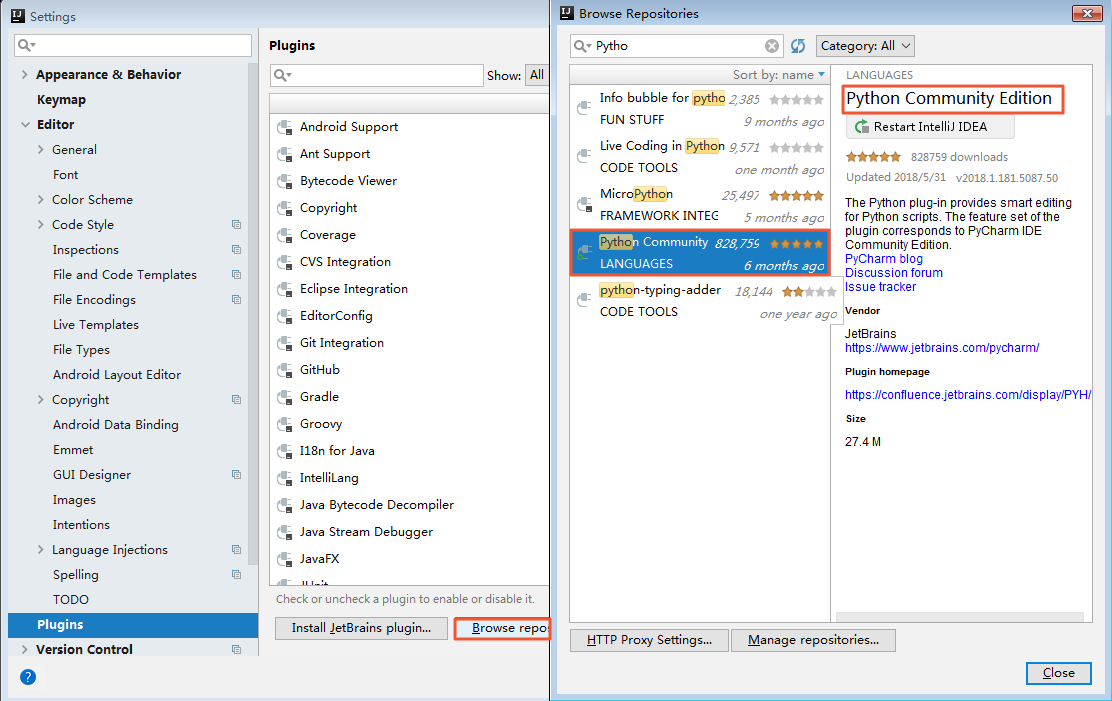The image size is (1112, 701).
Task: Open the jetbrains.com/pycharm vendor link
Action: coord(942,348)
